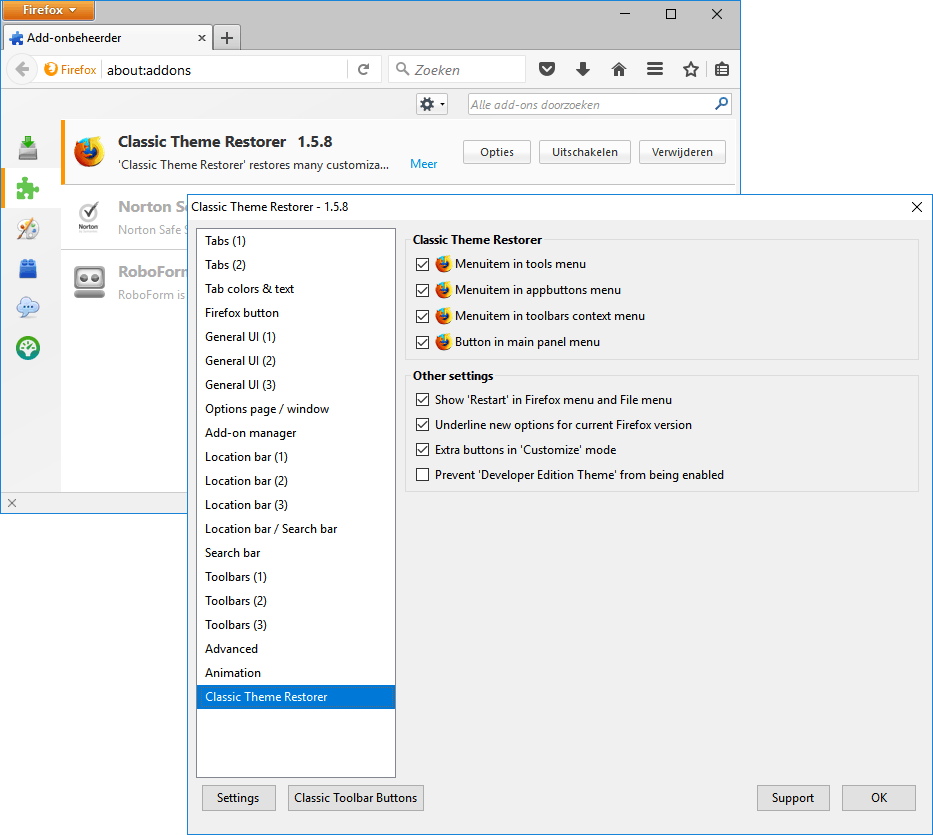The image size is (933, 835).
Task: Uncheck Button in main panel menu
Action: tap(422, 342)
